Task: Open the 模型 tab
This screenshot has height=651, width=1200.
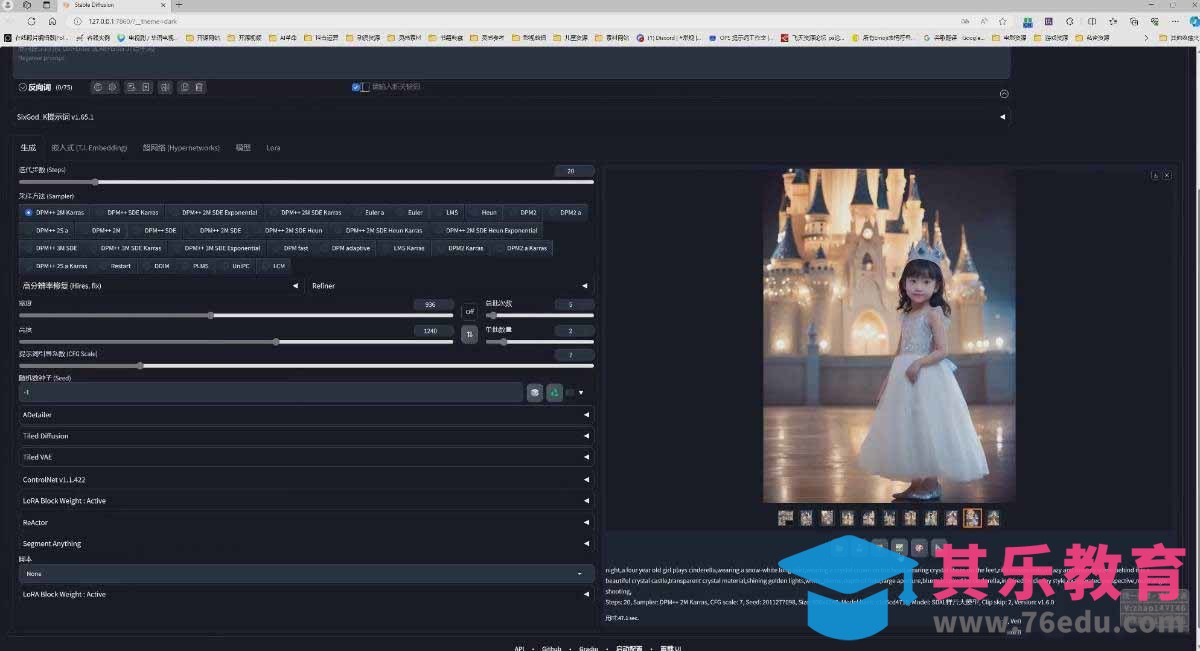Action: (243, 147)
